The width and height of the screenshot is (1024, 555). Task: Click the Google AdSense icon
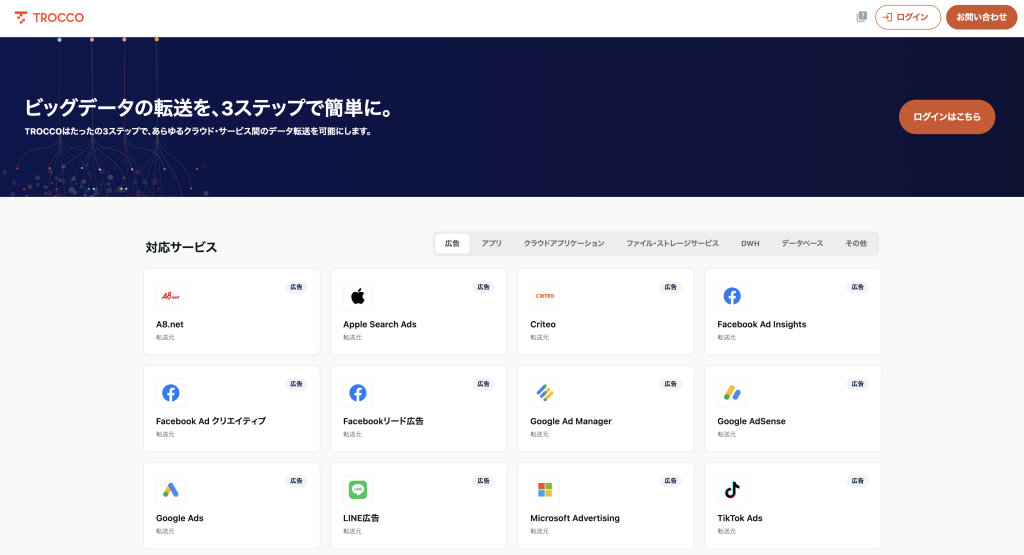[732, 393]
